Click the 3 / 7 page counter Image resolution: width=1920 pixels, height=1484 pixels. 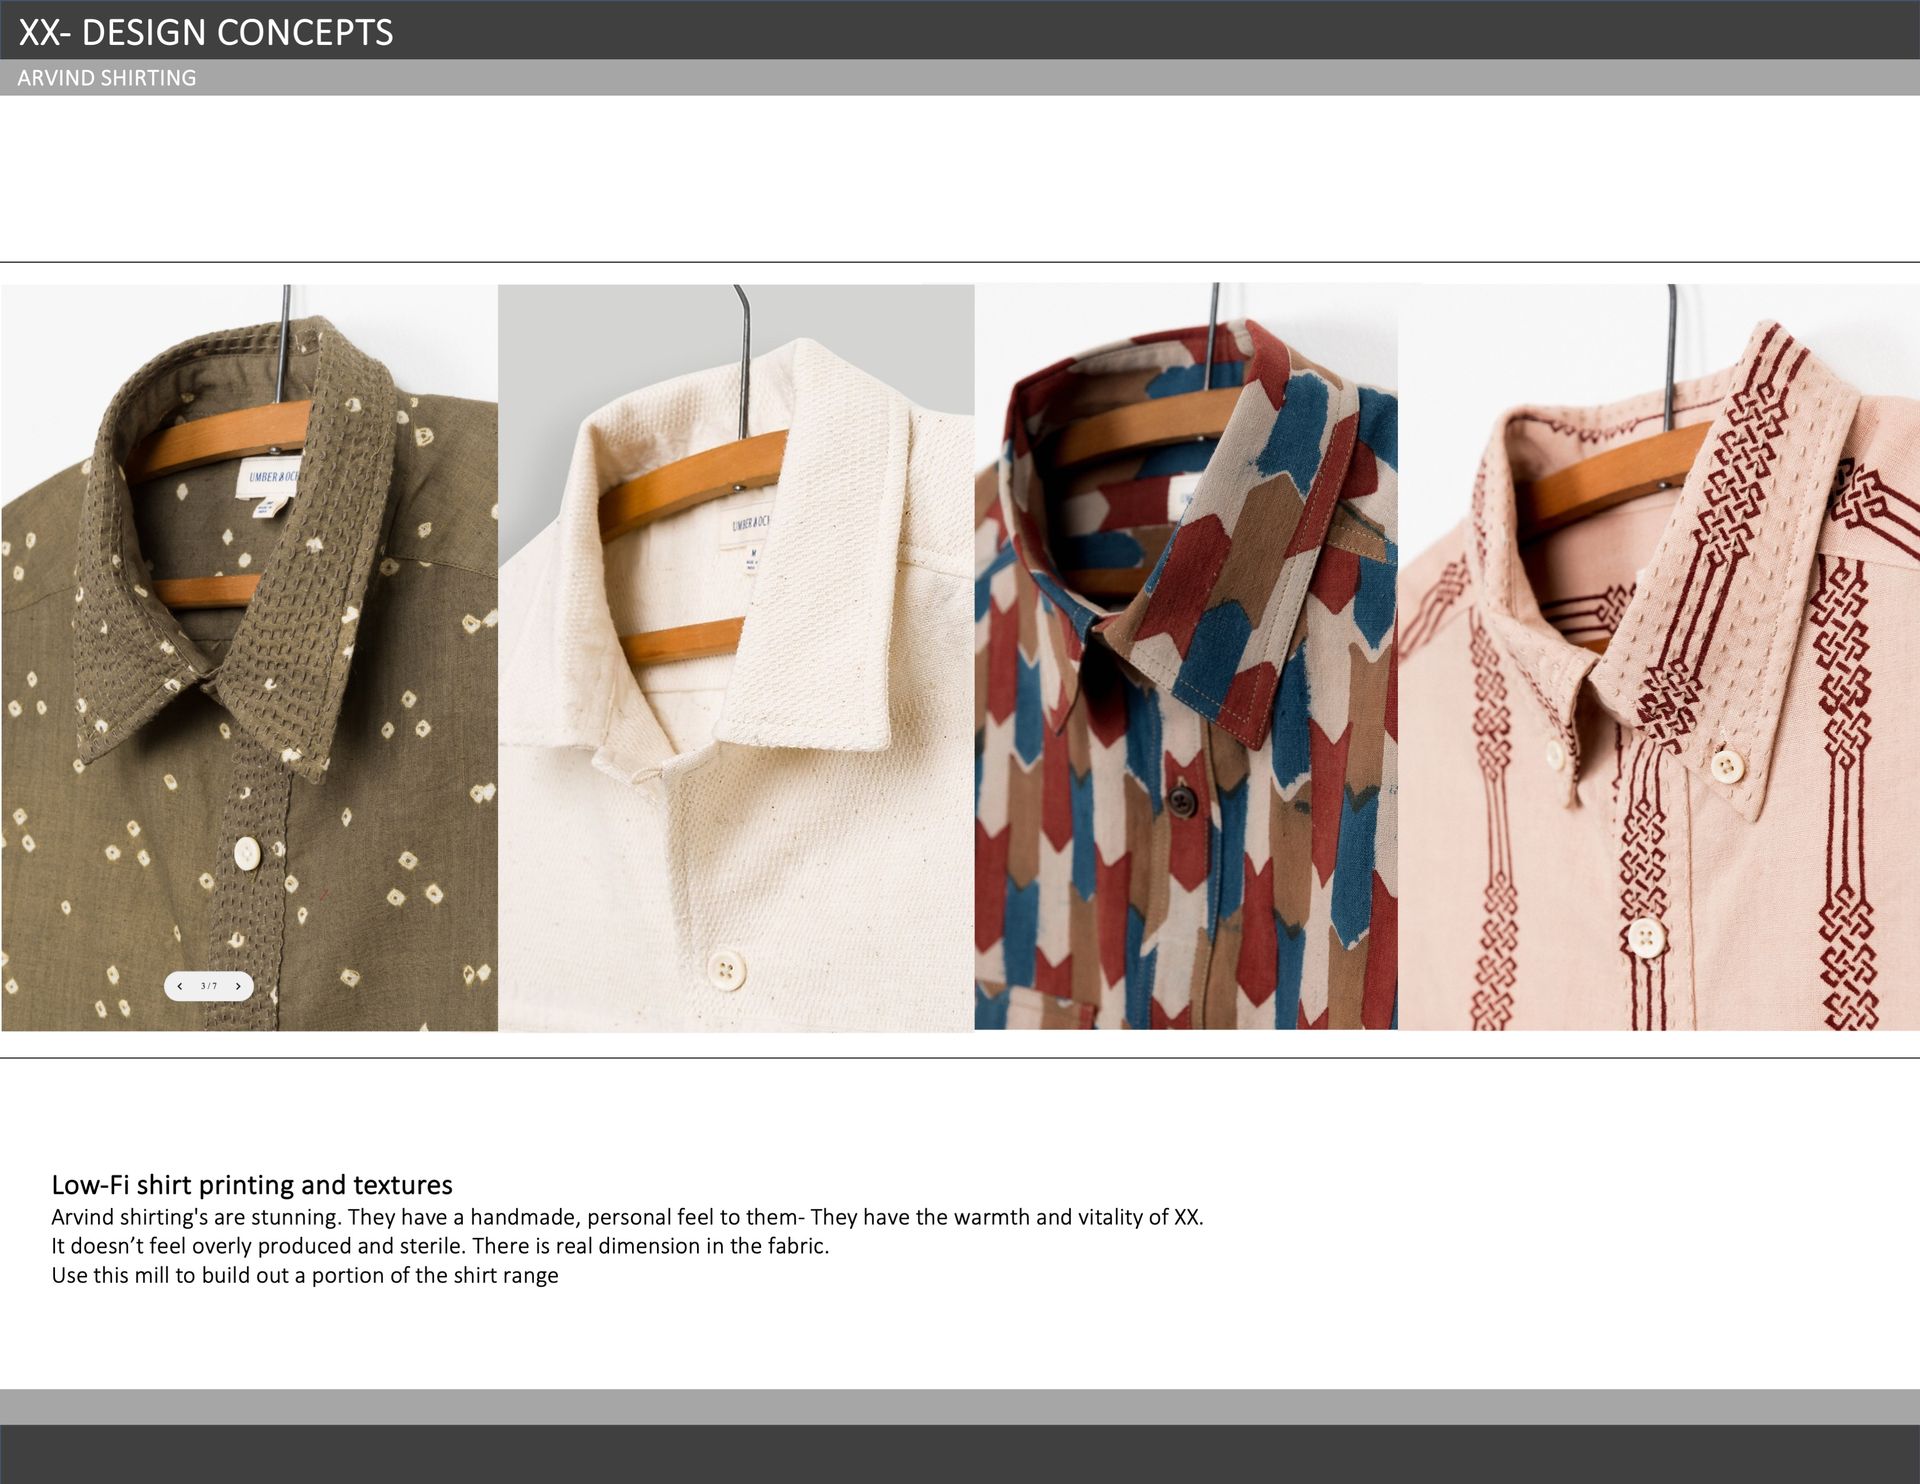tap(209, 986)
